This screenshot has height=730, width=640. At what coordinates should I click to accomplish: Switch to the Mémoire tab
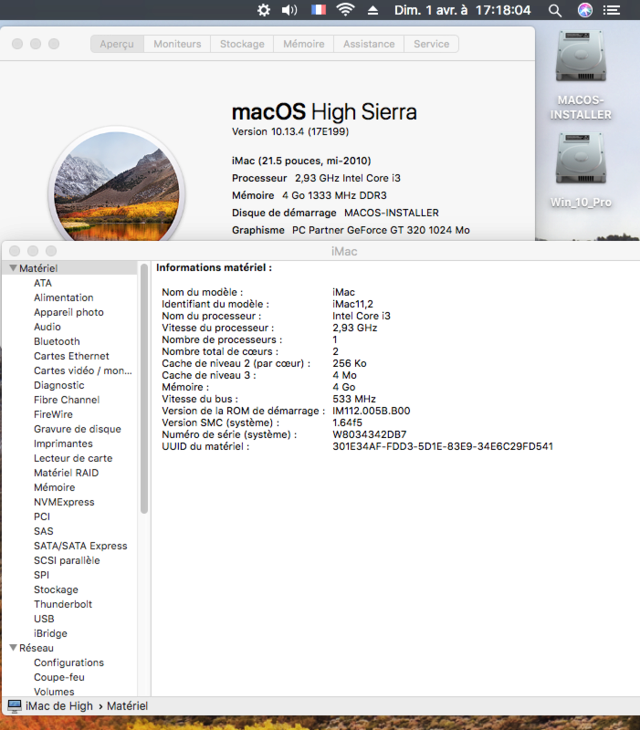coord(304,44)
